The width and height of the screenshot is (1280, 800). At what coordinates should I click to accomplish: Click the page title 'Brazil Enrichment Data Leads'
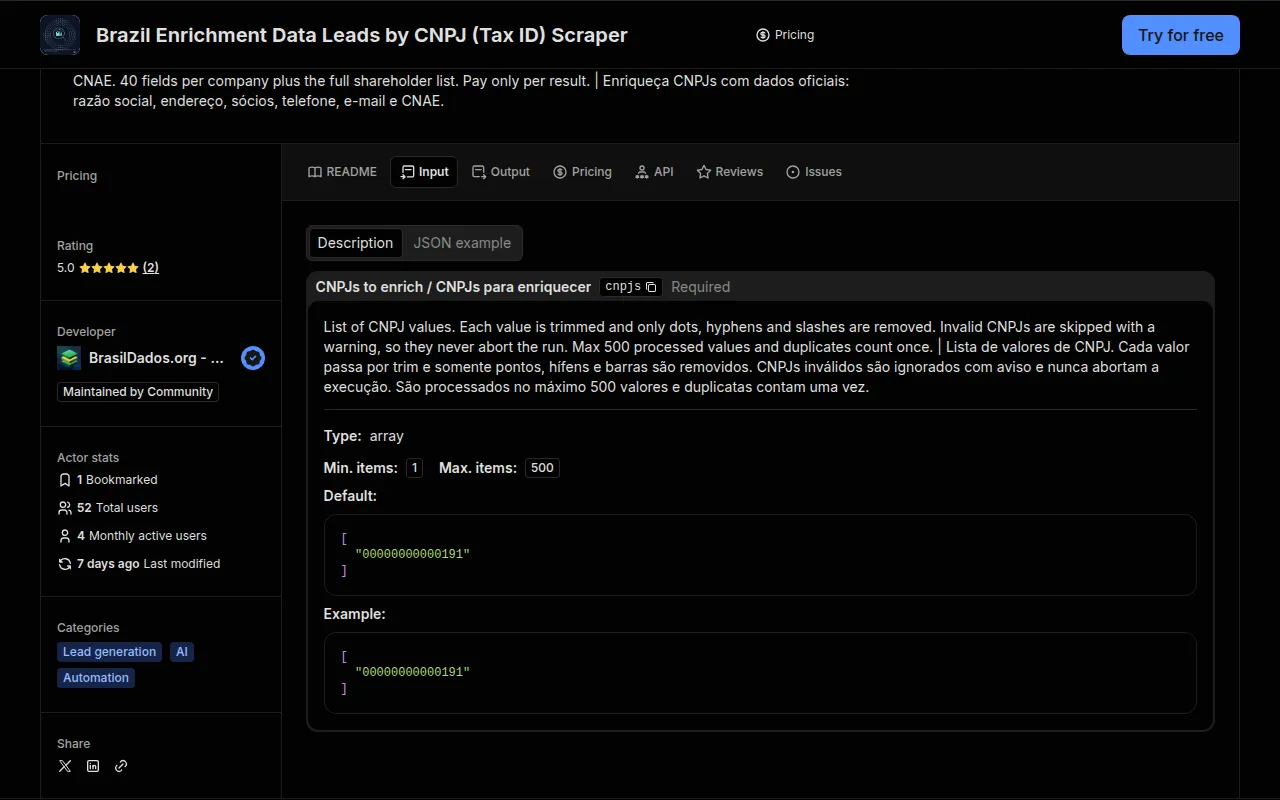[362, 35]
